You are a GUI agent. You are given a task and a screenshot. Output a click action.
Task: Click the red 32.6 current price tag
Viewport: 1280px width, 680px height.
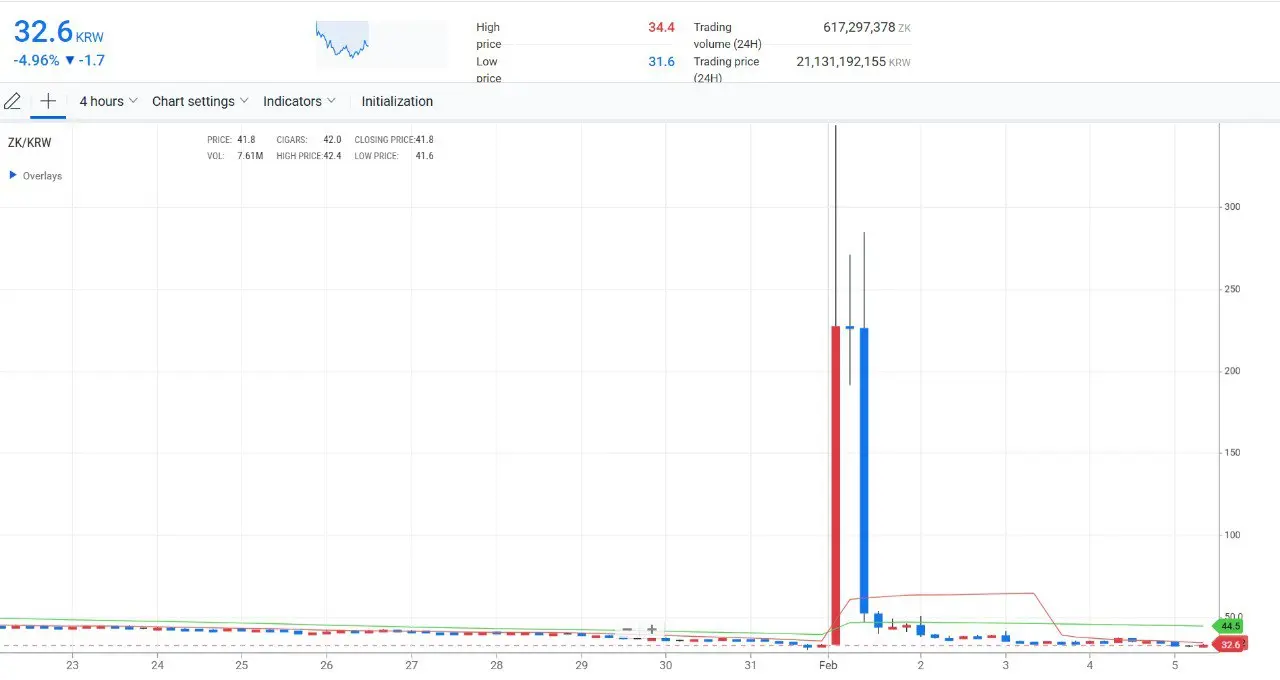coord(1229,645)
